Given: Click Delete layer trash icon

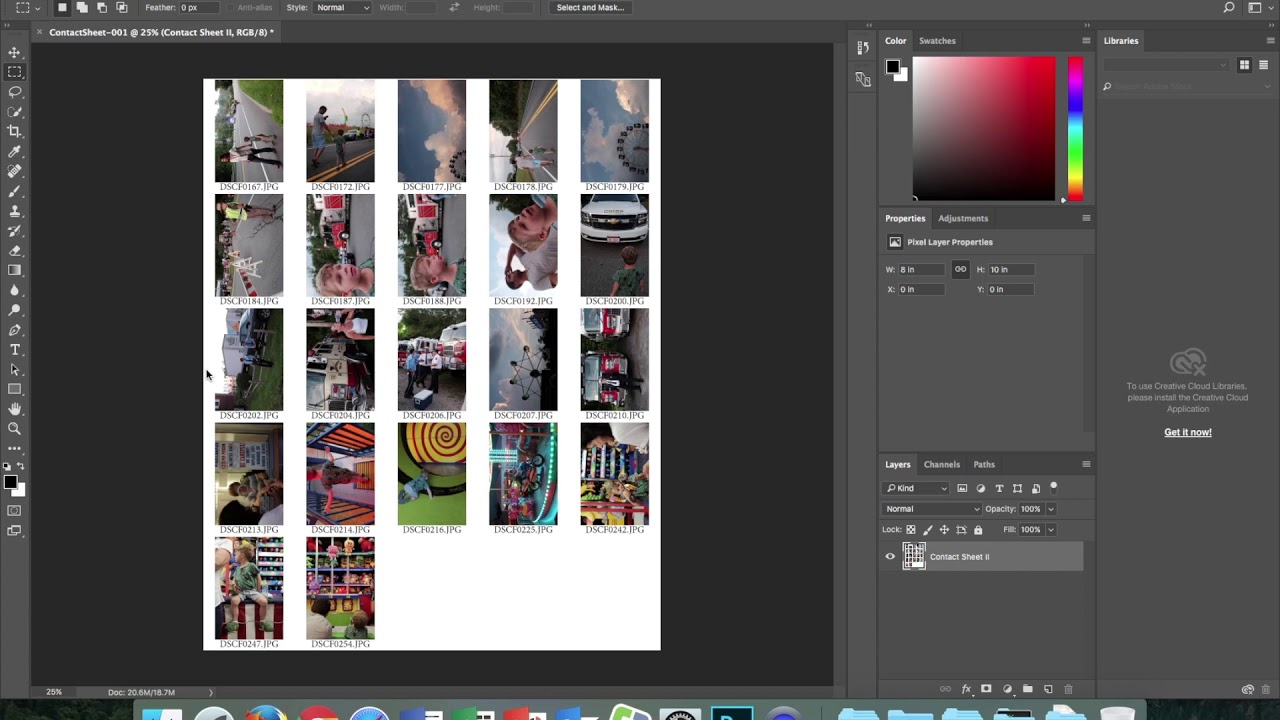Looking at the screenshot, I should click(1068, 689).
